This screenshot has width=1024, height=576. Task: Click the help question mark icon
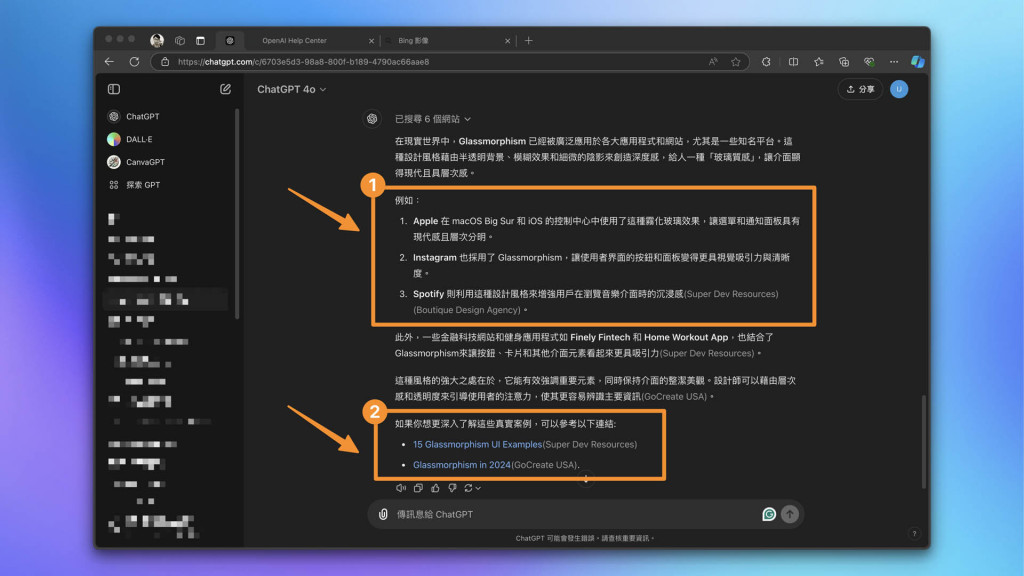click(x=914, y=534)
